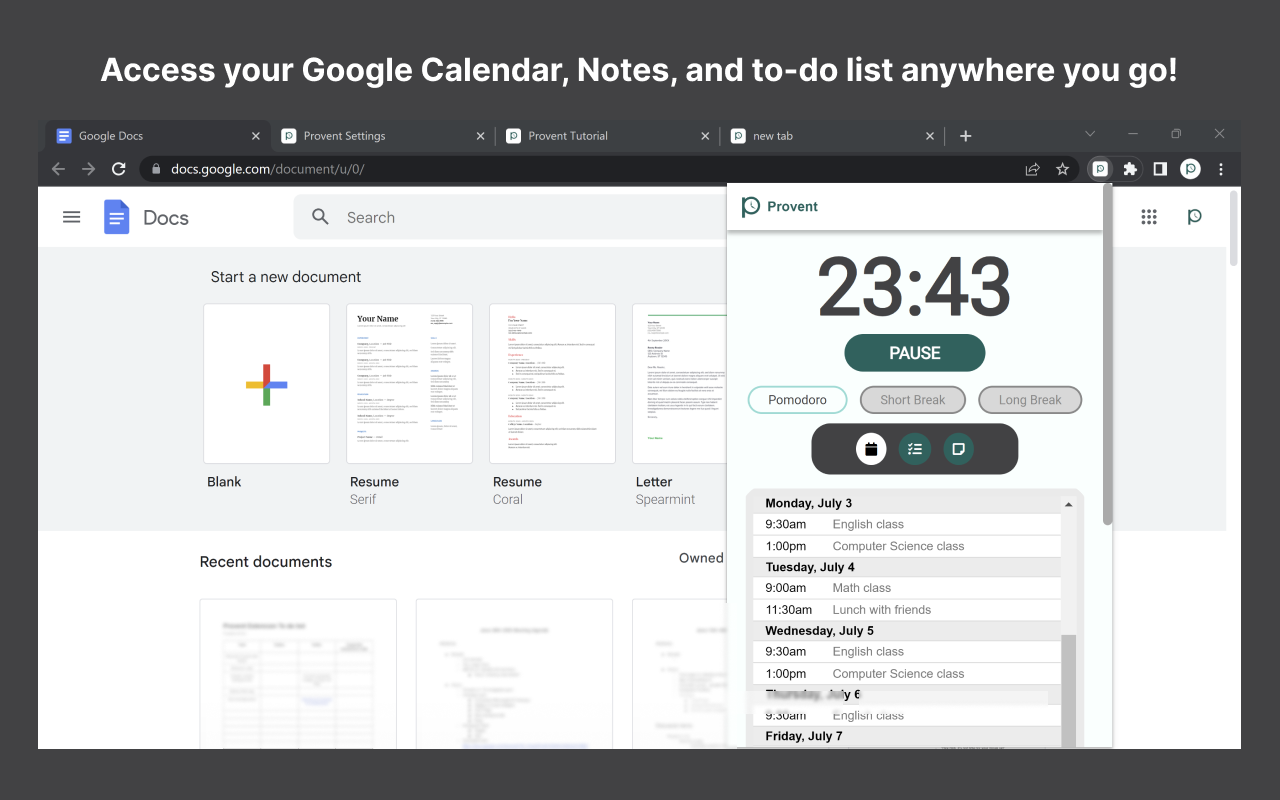Open the Resume Serif template
This screenshot has width=1280, height=800.
(x=409, y=384)
